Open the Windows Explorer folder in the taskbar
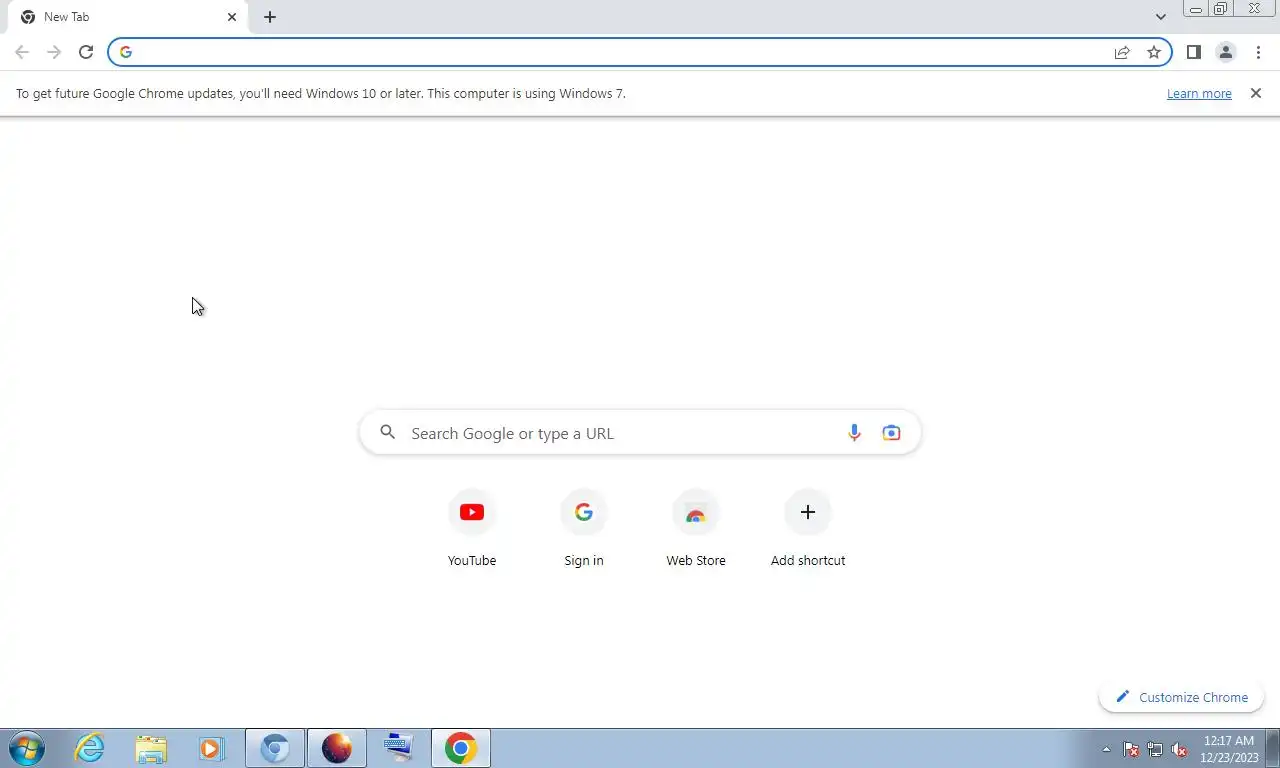 click(151, 748)
